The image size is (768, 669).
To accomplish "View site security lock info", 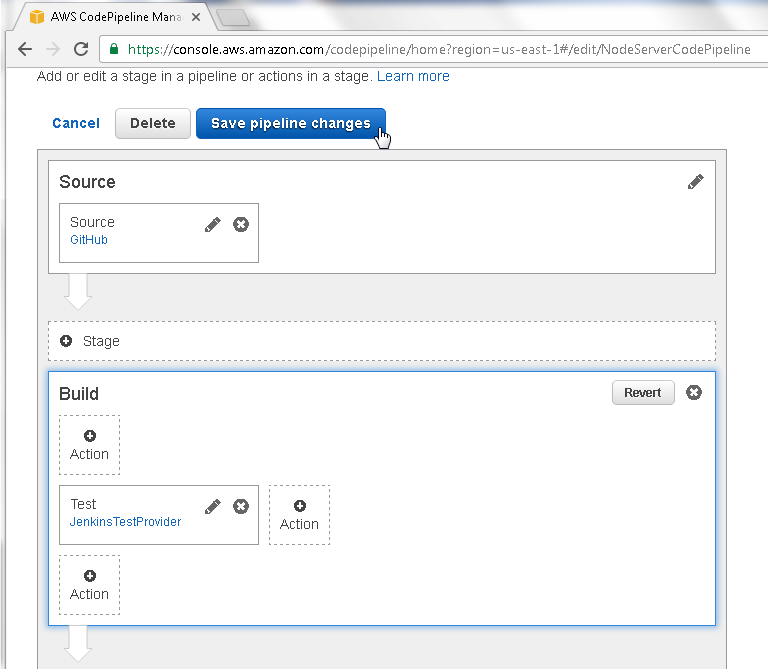I will click(x=114, y=49).
